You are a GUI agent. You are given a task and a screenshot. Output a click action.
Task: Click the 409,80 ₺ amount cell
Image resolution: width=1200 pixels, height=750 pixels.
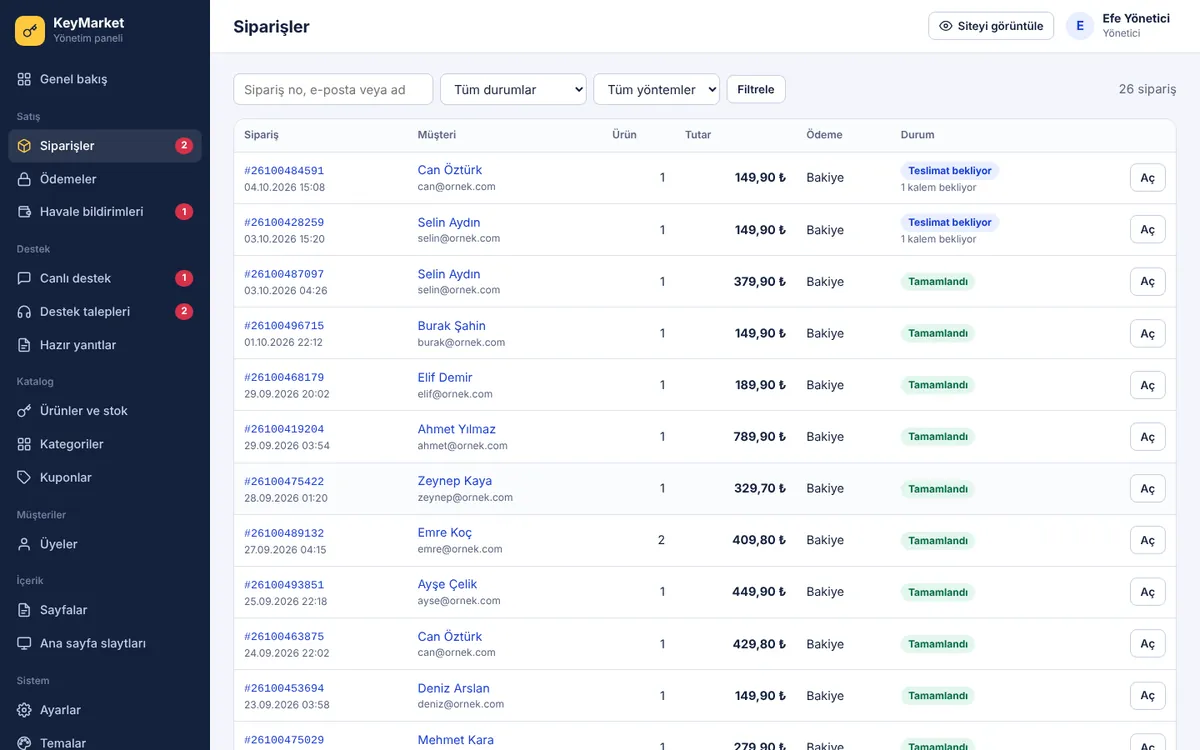tap(759, 540)
